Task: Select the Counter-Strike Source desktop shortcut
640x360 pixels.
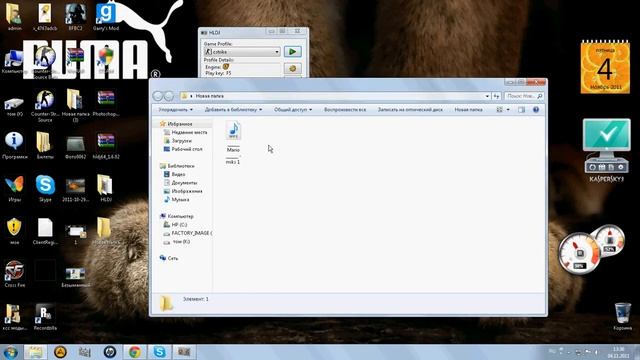Action: point(45,105)
